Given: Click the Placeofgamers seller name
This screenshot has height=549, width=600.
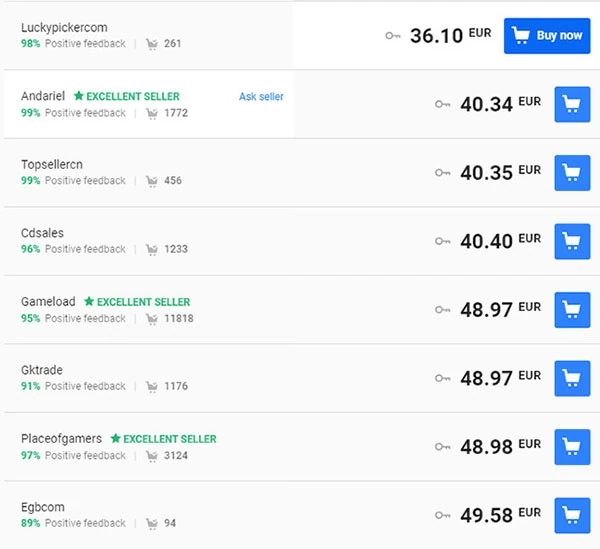Looking at the screenshot, I should [62, 438].
